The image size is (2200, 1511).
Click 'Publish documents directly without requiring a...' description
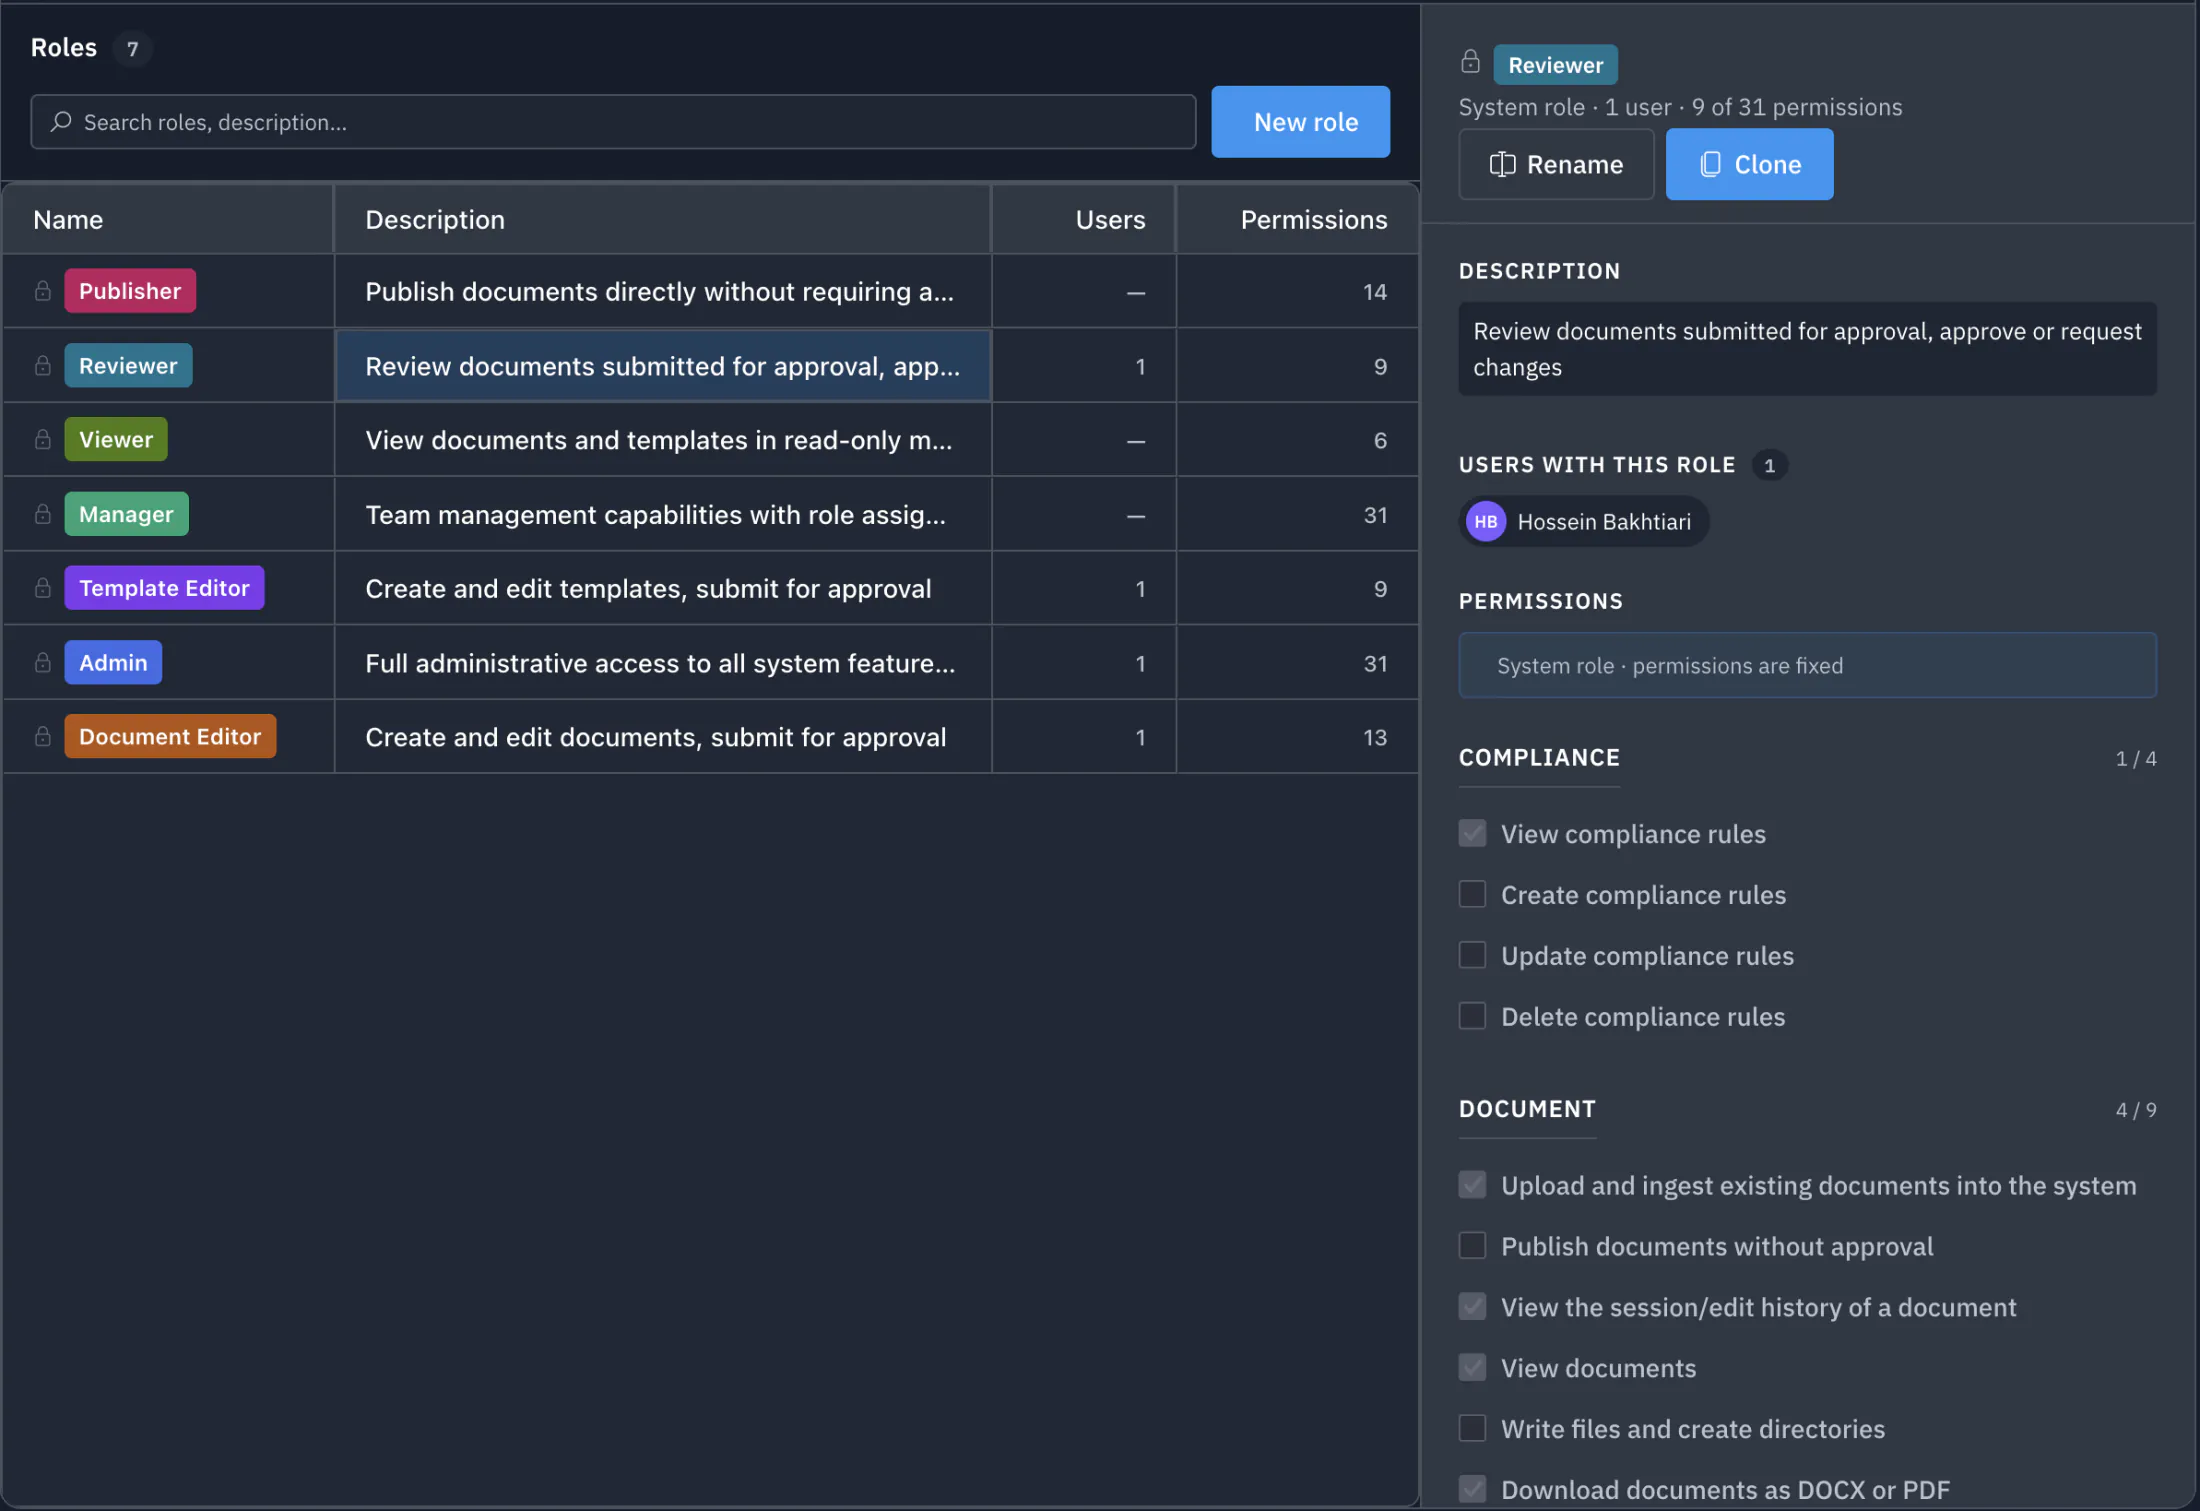coord(659,291)
